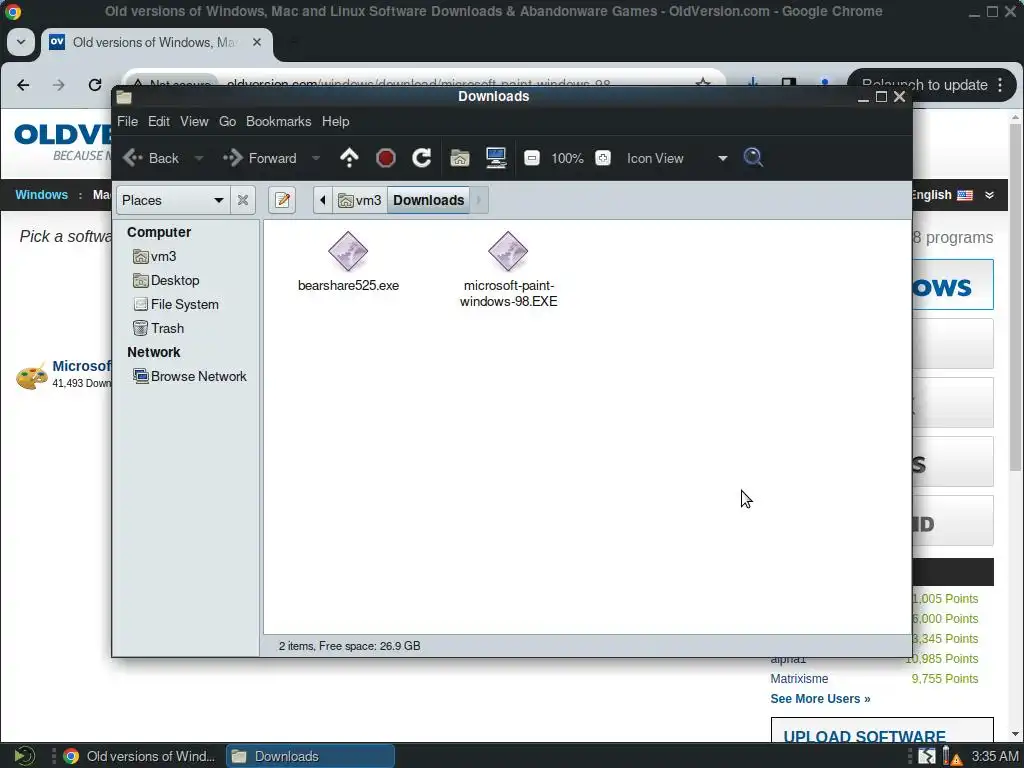Open the Places sidebar selector dropdown
The width and height of the screenshot is (1024, 768).
click(173, 200)
